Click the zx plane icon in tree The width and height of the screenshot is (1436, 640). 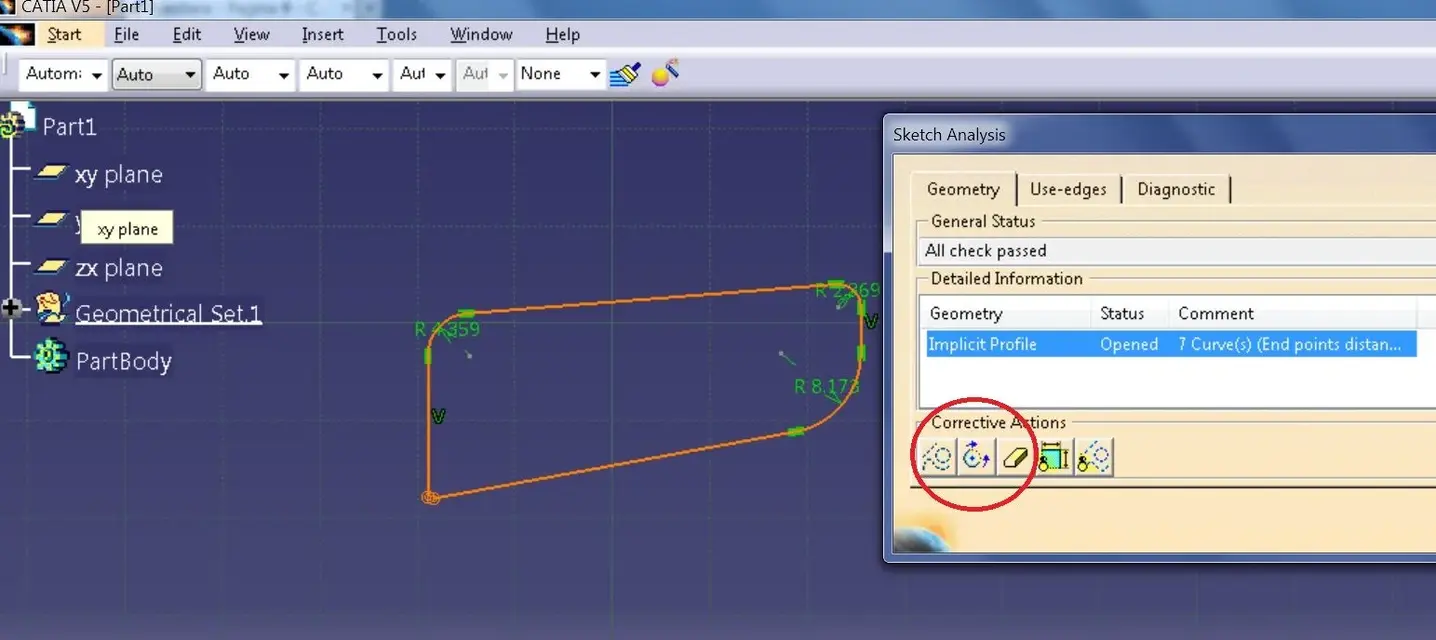pos(48,267)
